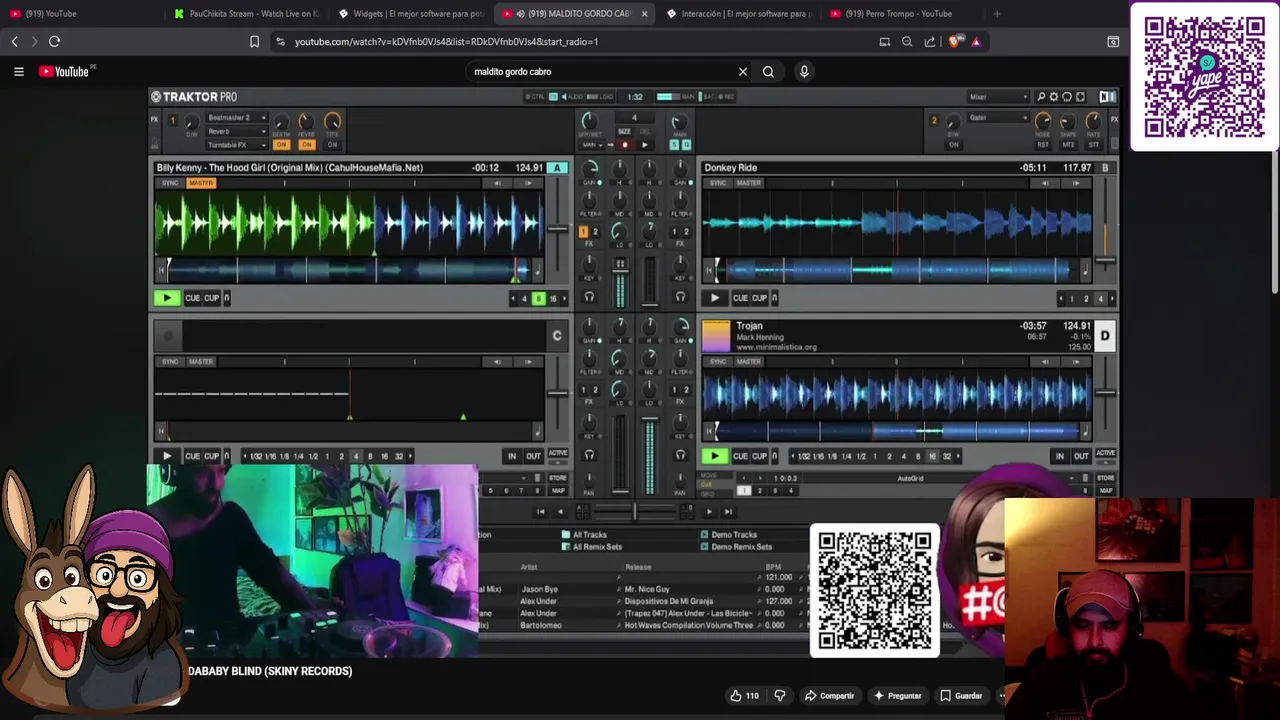This screenshot has width=1280, height=720.
Task: Toggle SYNC on deck D Trojan
Action: point(717,362)
